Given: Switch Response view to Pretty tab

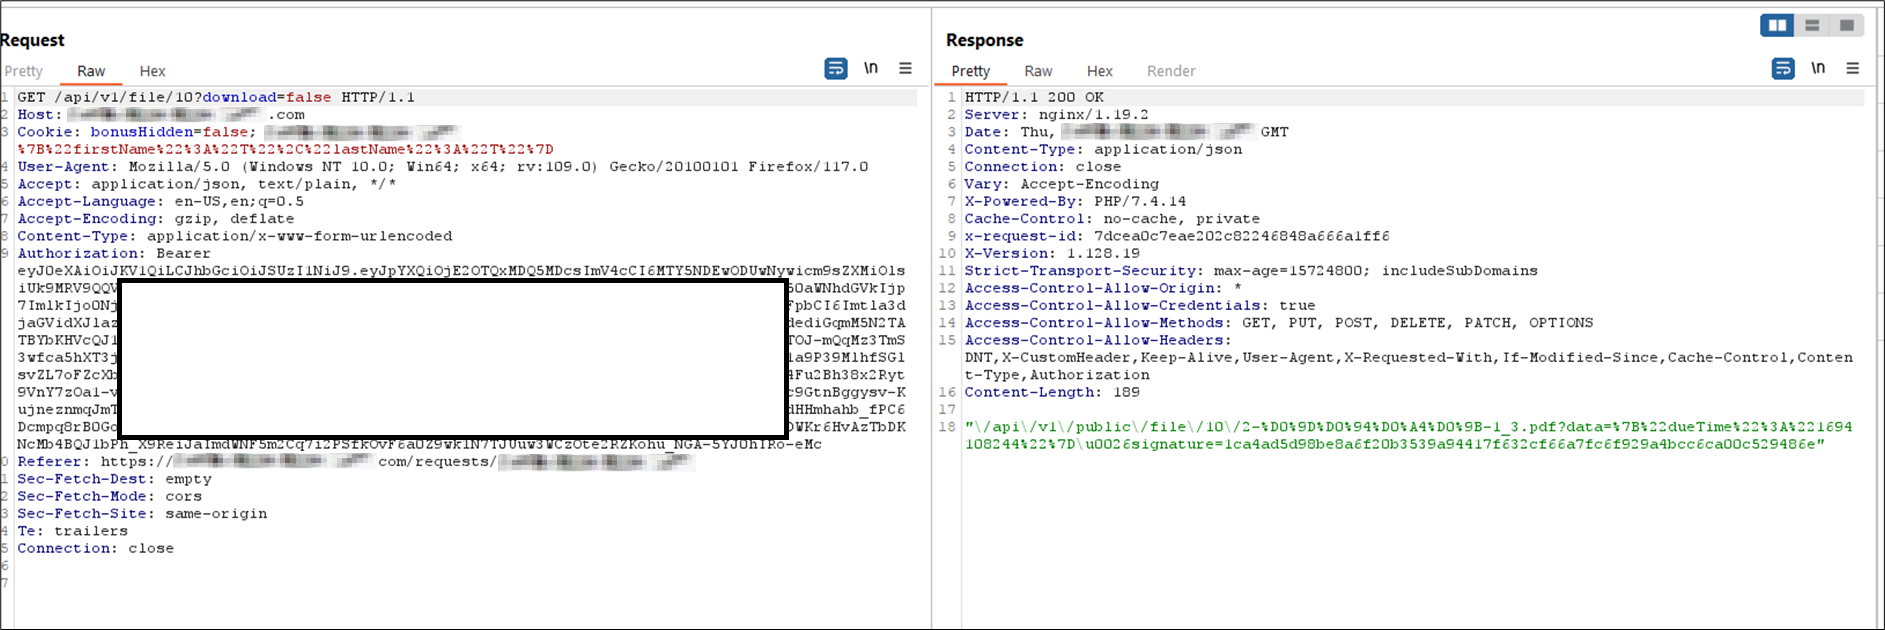Looking at the screenshot, I should [971, 71].
